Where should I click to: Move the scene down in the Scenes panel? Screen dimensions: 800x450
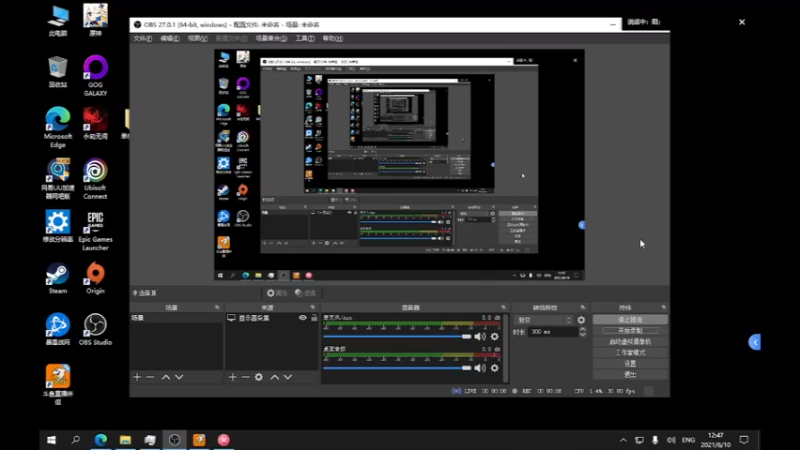(x=179, y=377)
